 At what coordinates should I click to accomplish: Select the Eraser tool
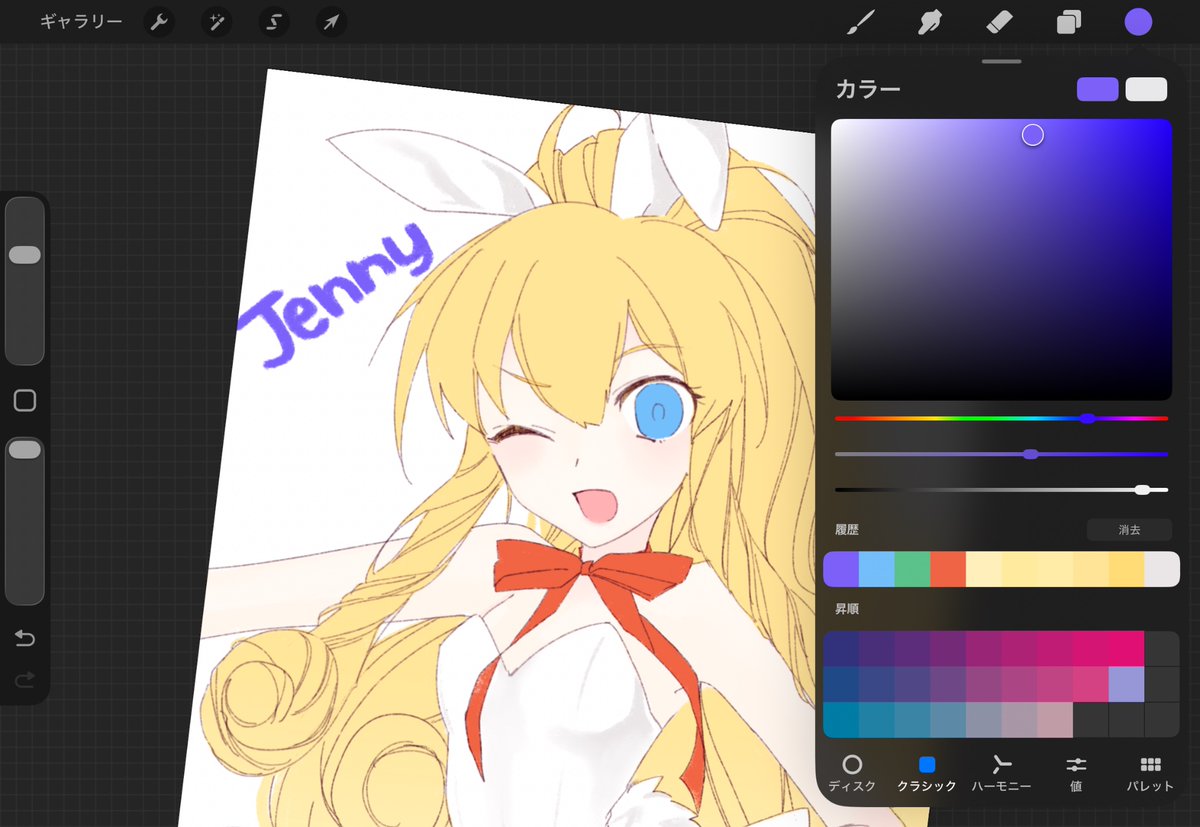click(999, 22)
